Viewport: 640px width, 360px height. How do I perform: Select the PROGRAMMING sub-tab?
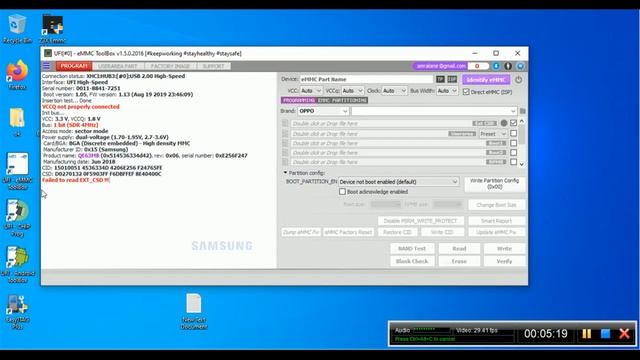pos(299,100)
